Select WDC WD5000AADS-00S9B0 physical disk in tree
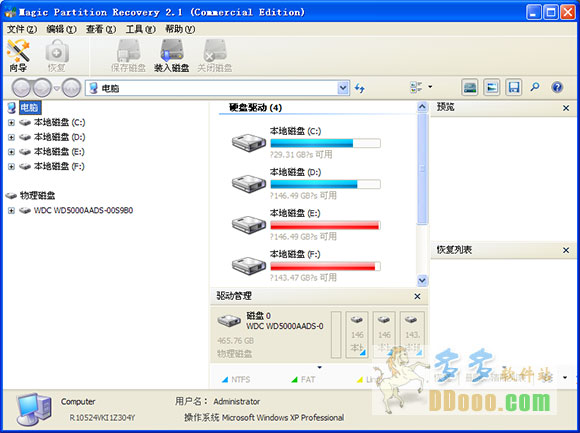The image size is (580, 433). coord(83,210)
